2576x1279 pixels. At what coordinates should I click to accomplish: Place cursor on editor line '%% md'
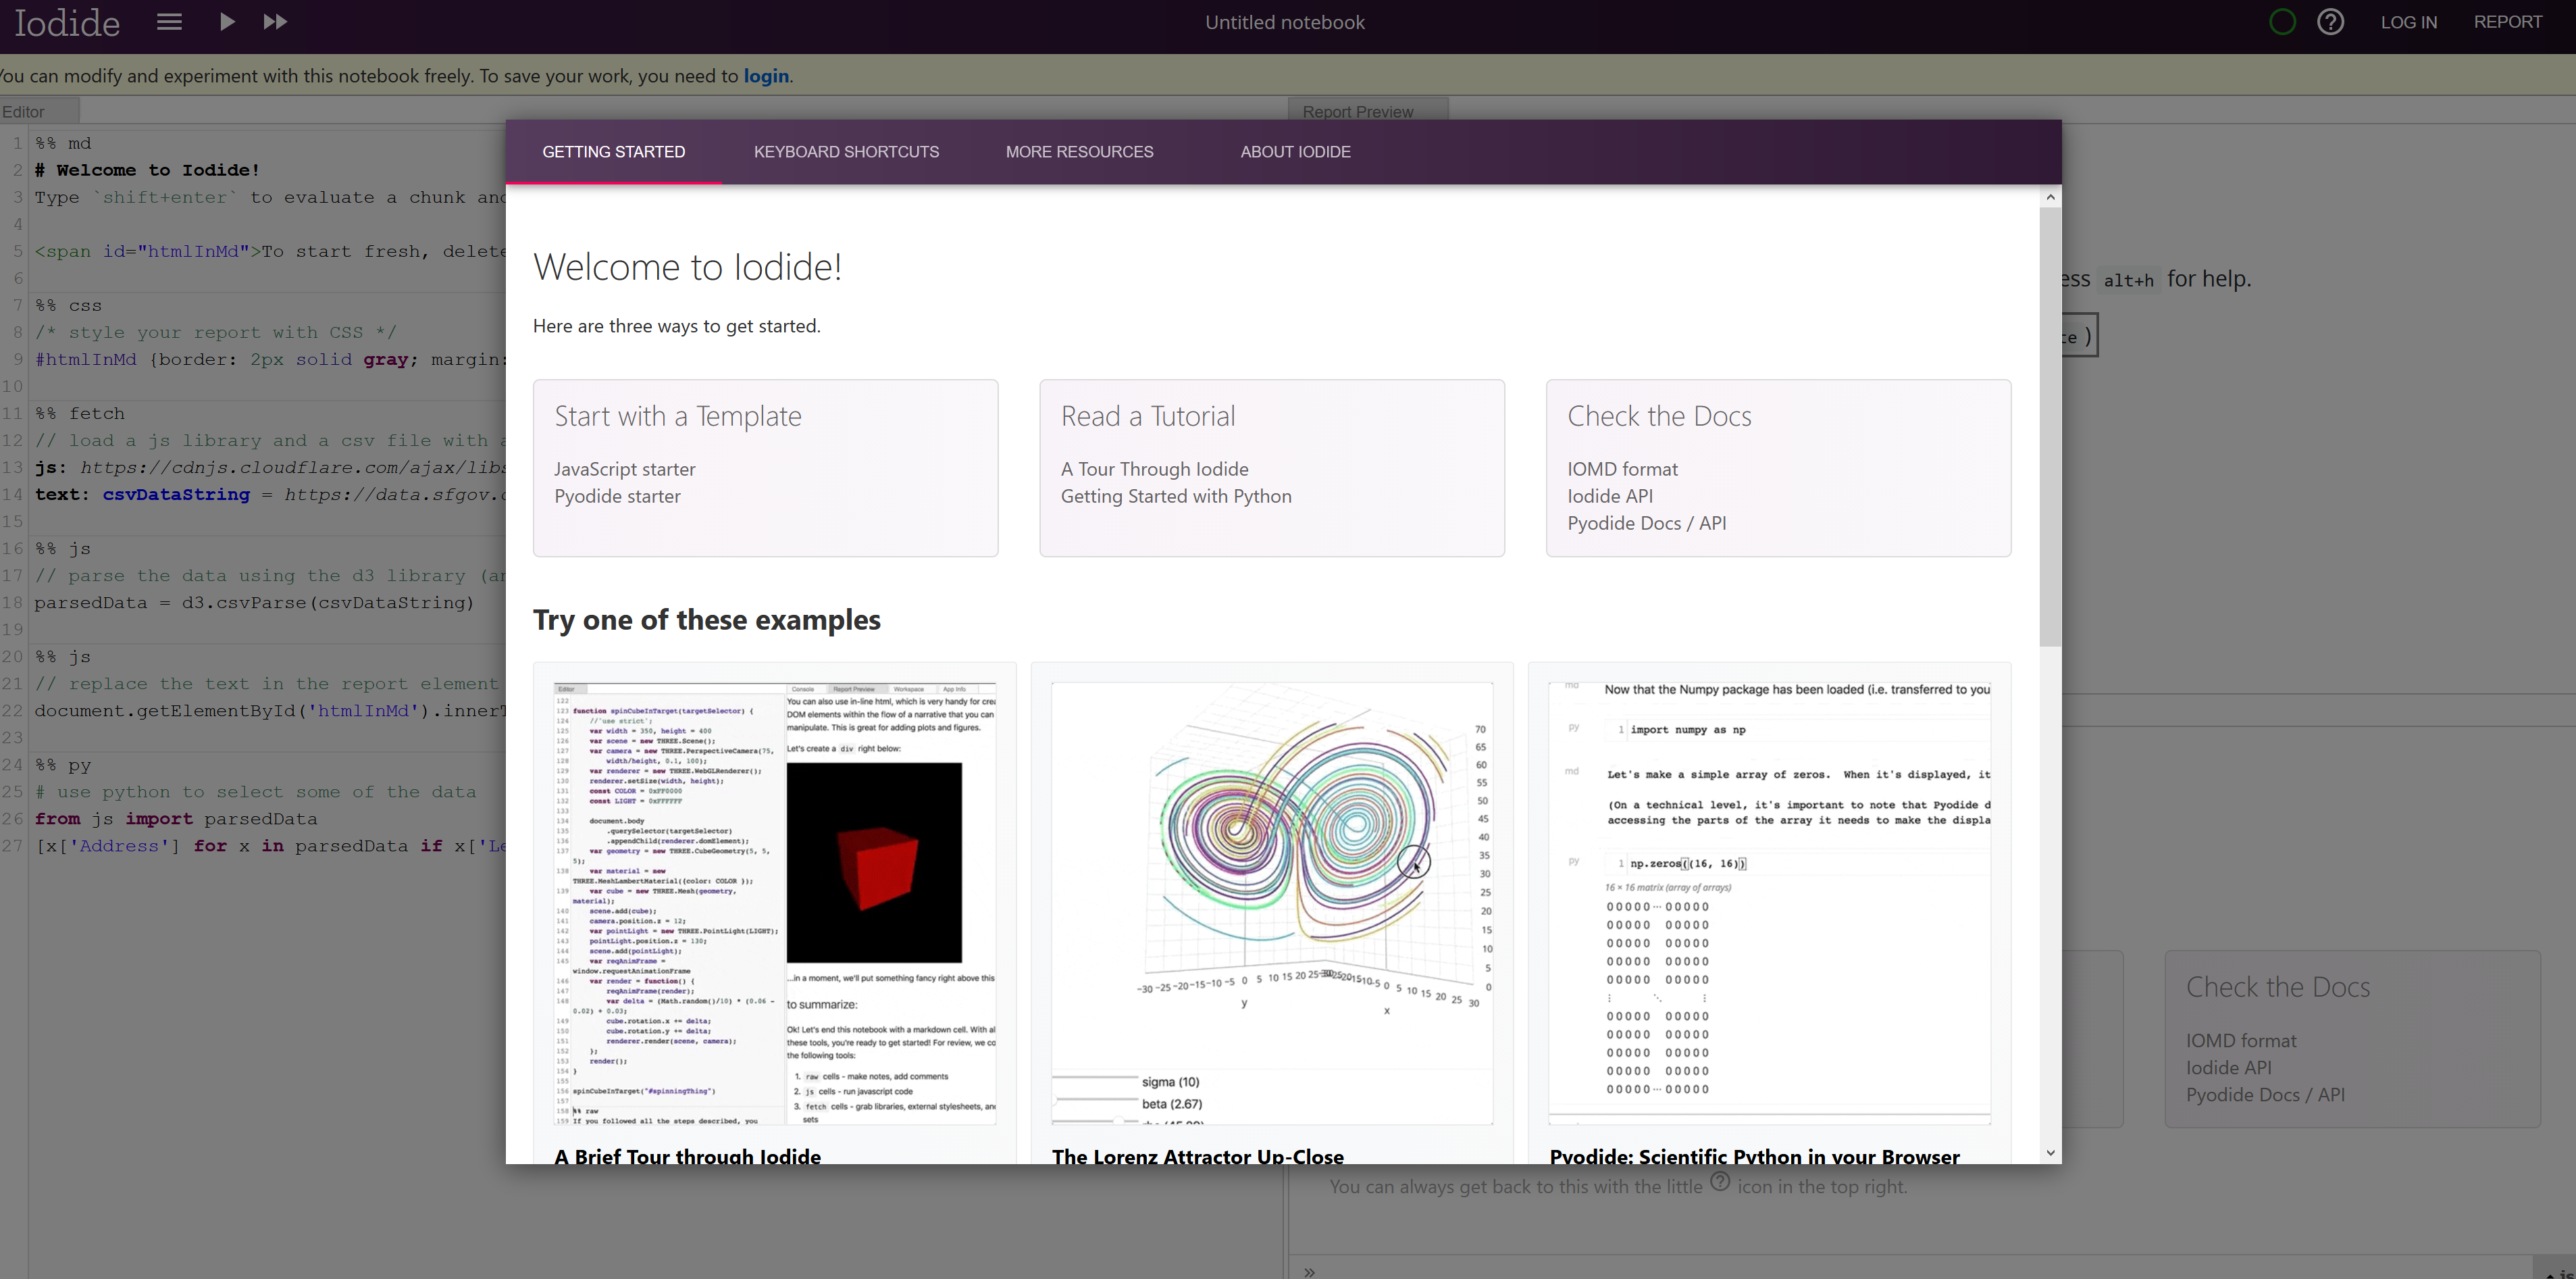[x=63, y=143]
